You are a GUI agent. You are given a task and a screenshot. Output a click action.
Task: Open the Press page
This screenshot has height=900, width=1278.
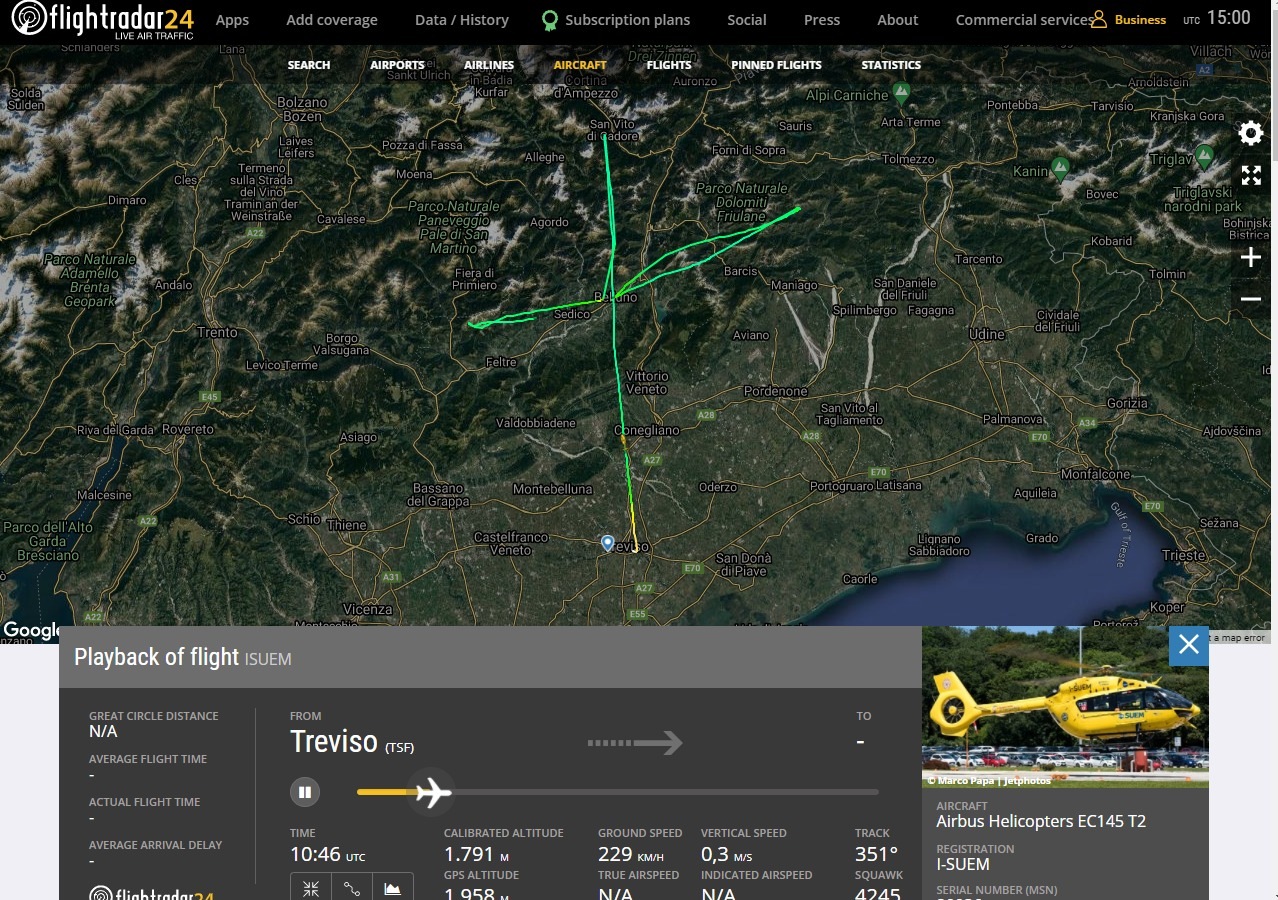click(x=822, y=20)
